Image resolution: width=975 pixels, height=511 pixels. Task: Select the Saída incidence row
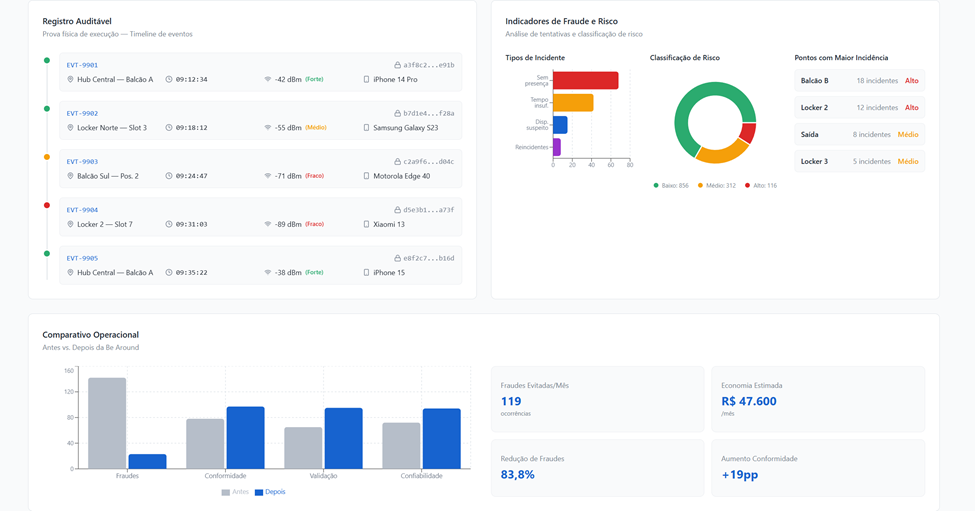click(859, 134)
